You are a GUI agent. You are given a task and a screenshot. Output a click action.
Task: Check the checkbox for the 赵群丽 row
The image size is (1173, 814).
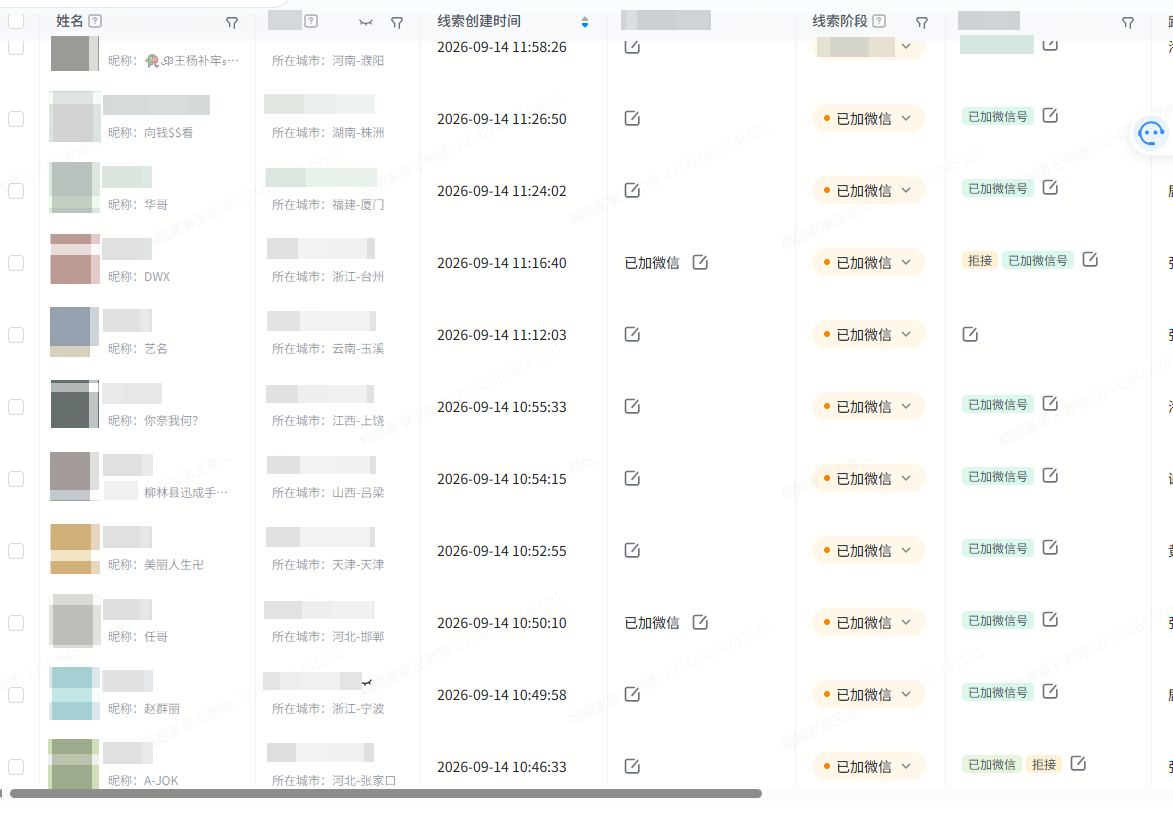tap(16, 695)
